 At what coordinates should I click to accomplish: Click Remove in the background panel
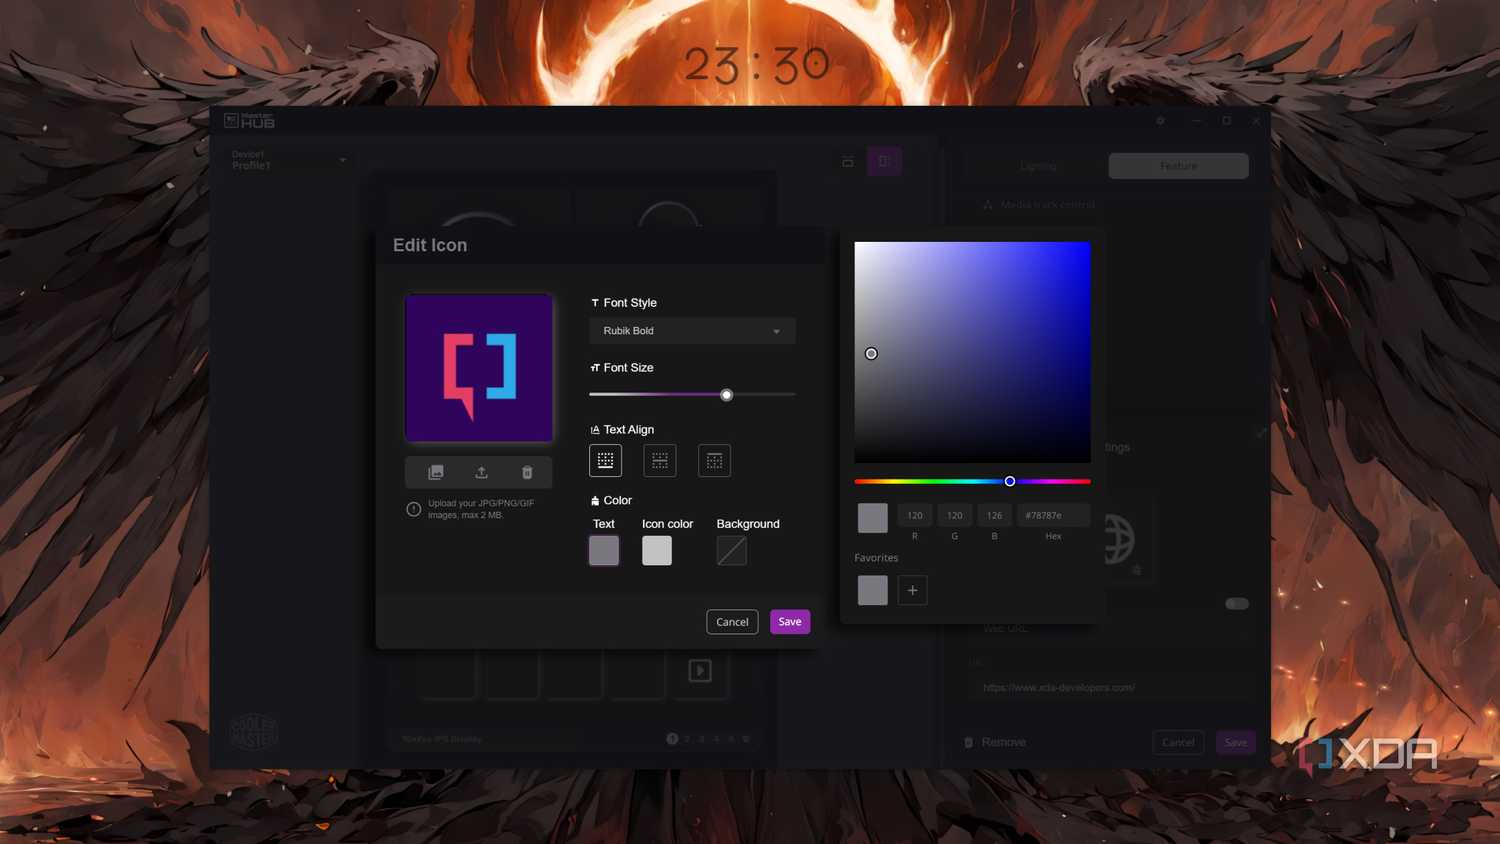click(995, 742)
